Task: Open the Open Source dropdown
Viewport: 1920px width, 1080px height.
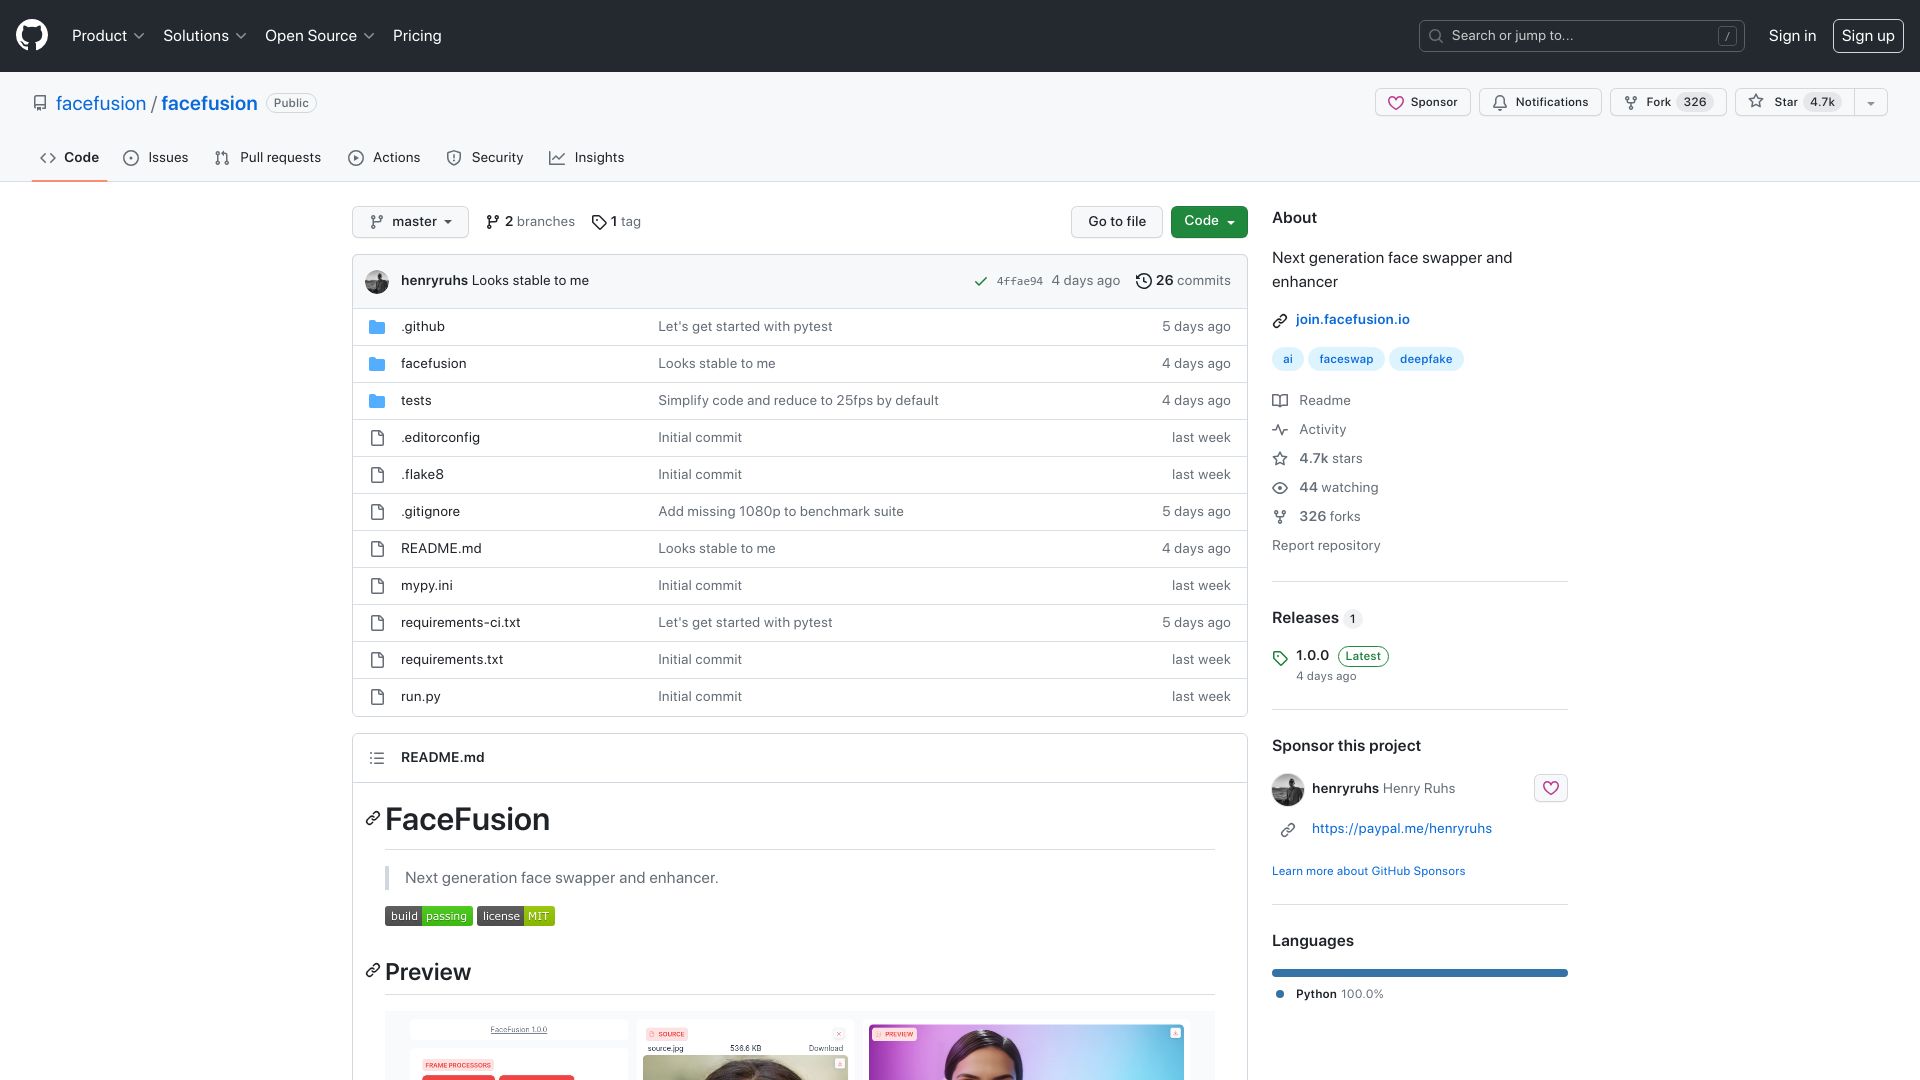Action: pyautogui.click(x=319, y=36)
